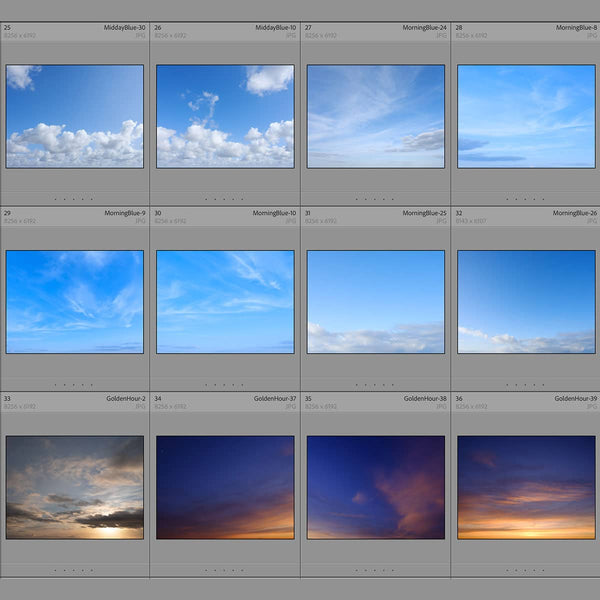This screenshot has width=600, height=600.
Task: Set rating dots under MorningBlue-26
Action: click(x=526, y=384)
